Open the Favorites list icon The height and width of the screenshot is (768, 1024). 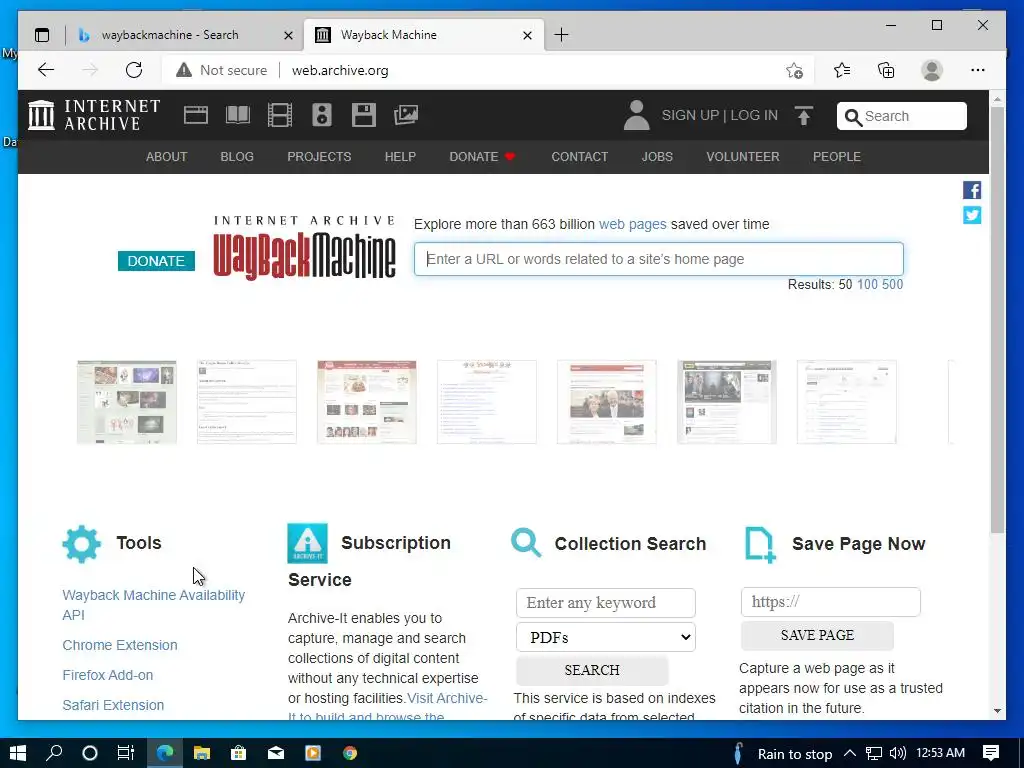(842, 70)
